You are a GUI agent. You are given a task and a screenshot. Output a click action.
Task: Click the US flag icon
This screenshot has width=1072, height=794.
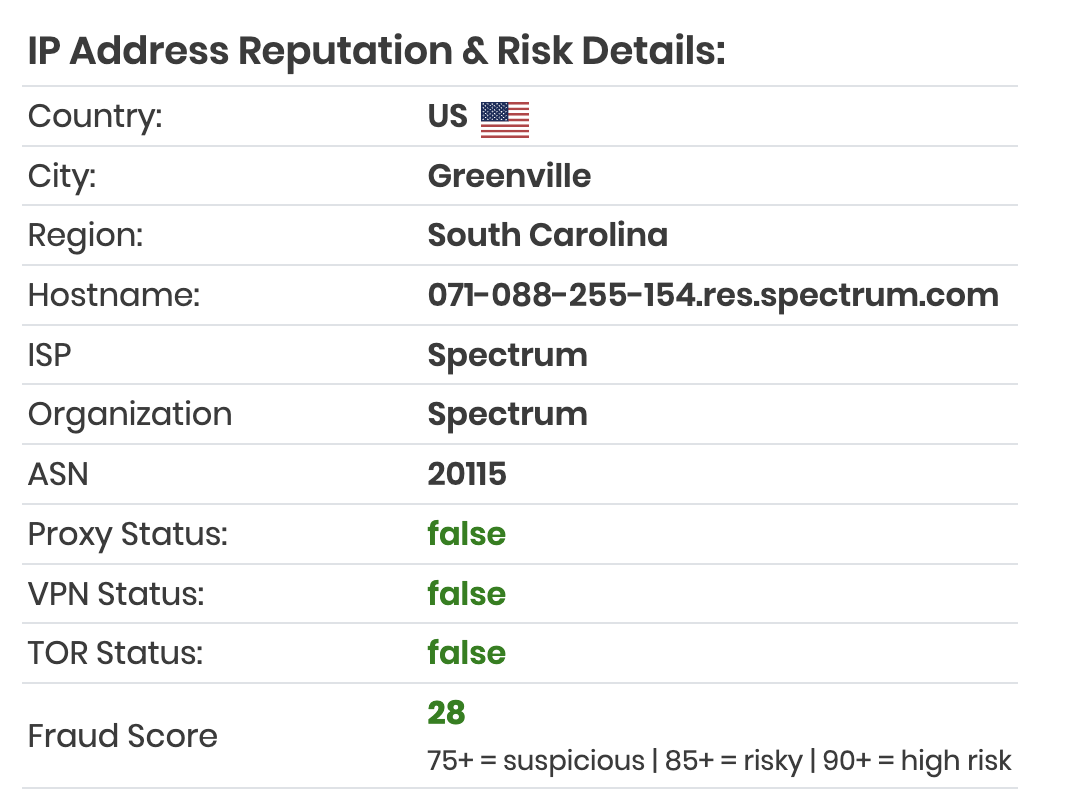(505, 120)
